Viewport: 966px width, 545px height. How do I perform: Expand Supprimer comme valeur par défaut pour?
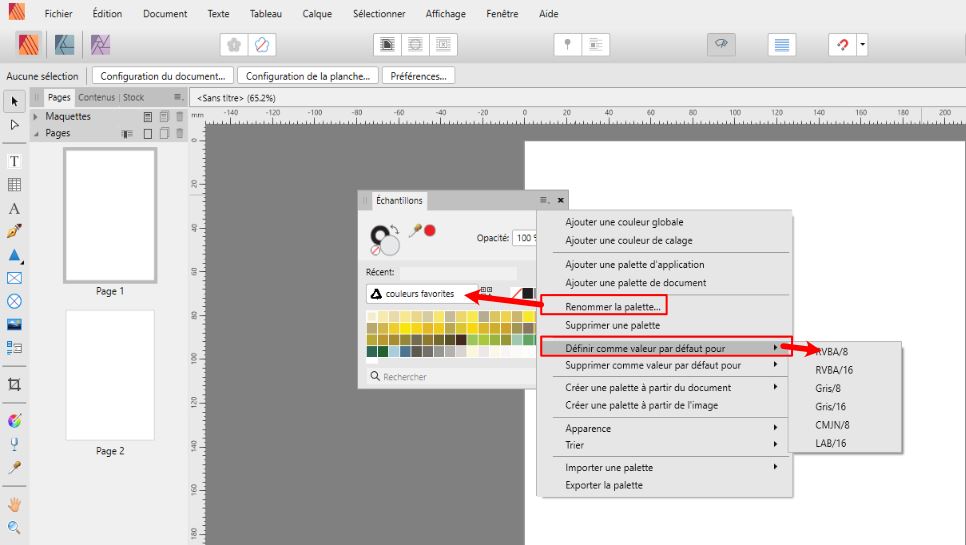click(666, 365)
